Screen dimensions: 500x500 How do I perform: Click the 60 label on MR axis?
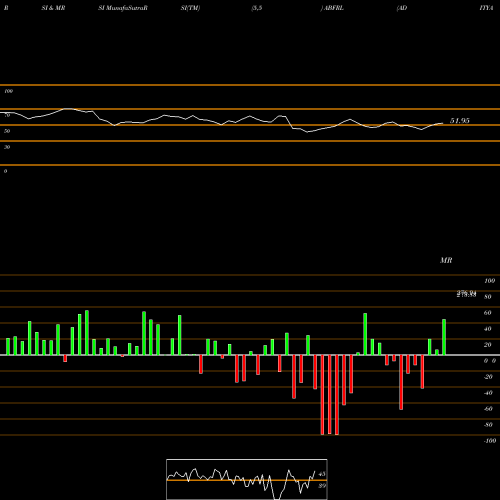[x=488, y=313]
